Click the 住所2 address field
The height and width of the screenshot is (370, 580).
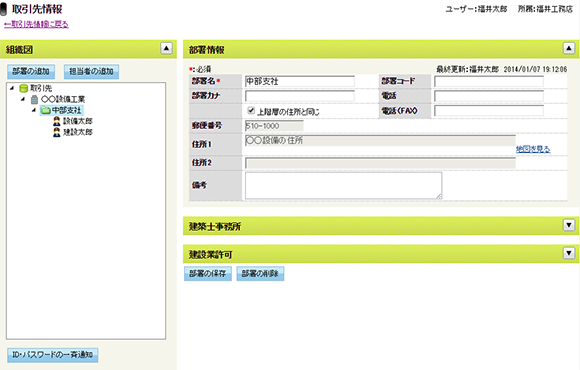(380, 163)
